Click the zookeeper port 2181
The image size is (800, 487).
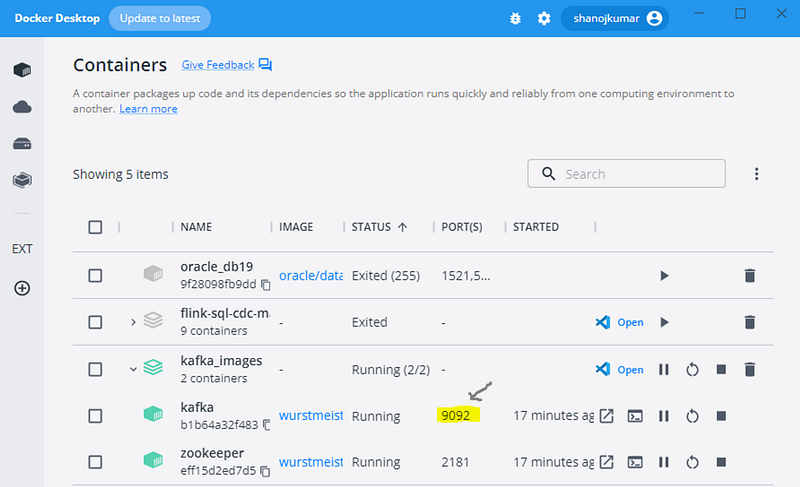[455, 462]
